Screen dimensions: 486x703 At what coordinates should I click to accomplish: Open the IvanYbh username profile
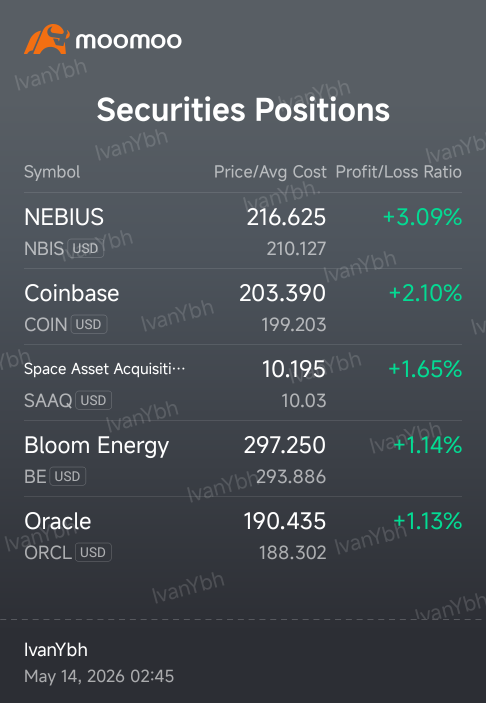click(x=56, y=650)
